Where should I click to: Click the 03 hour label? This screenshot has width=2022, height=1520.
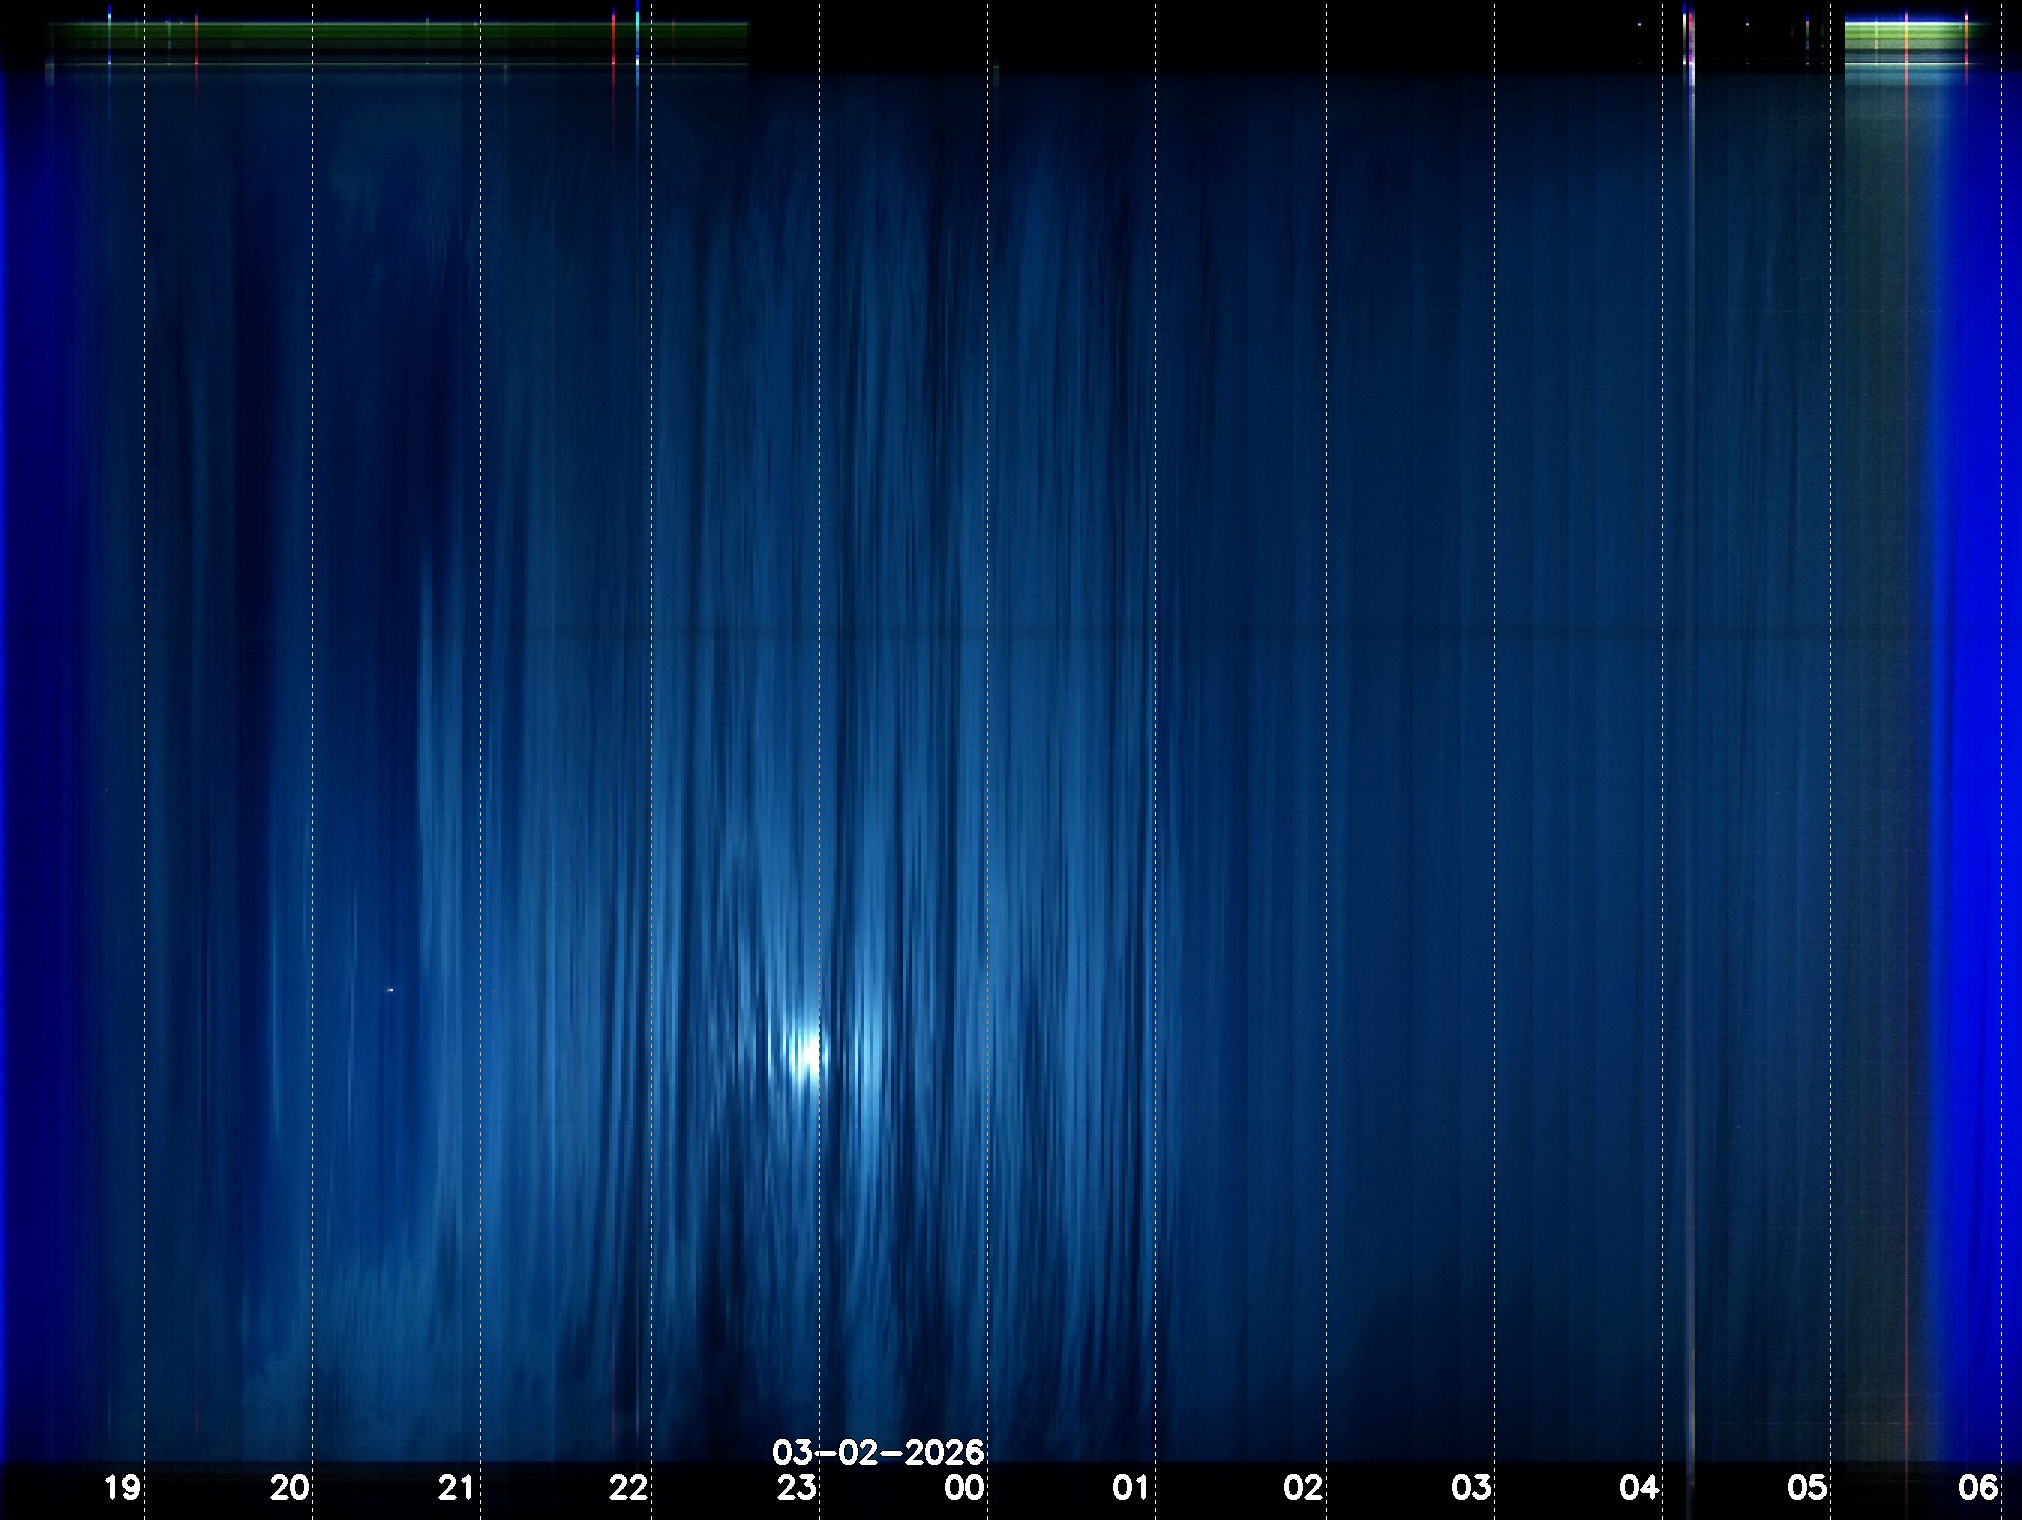pos(1471,1488)
